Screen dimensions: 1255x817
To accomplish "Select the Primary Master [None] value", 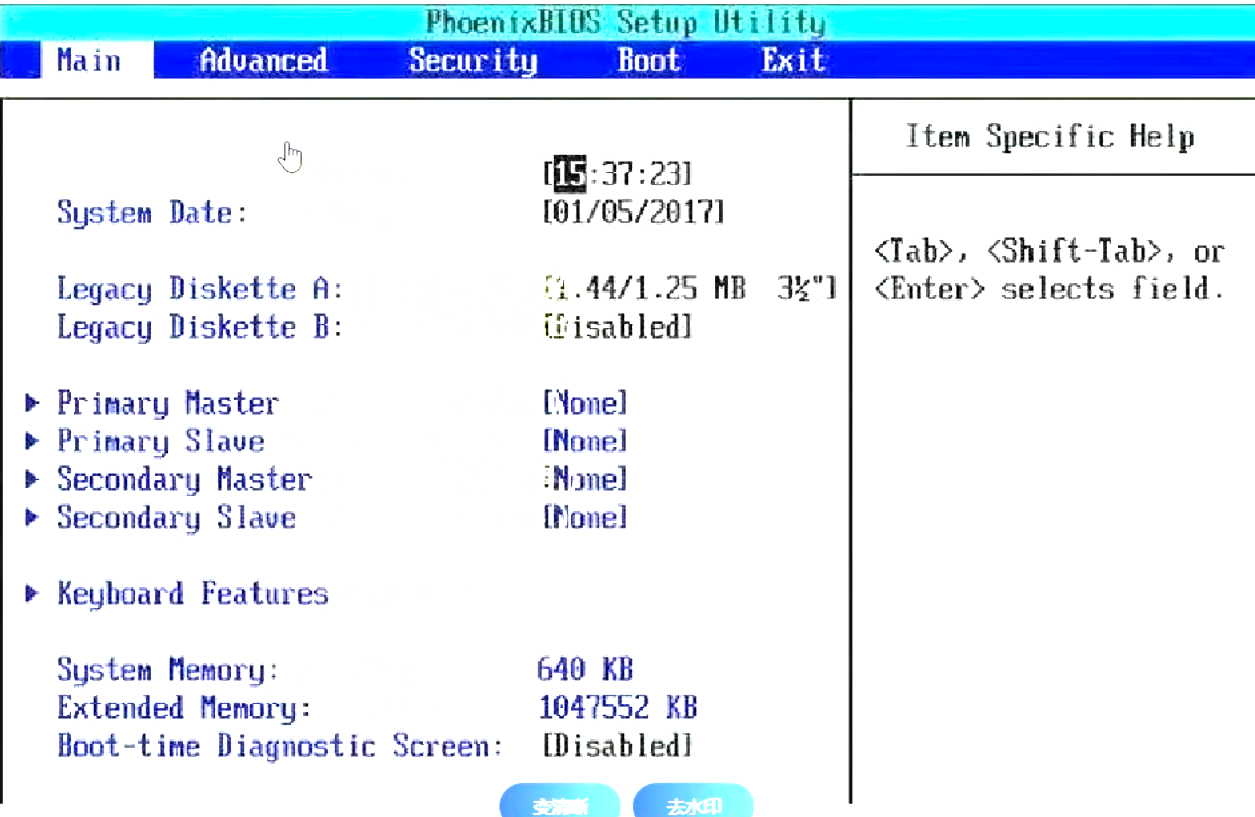I will click(x=585, y=404).
